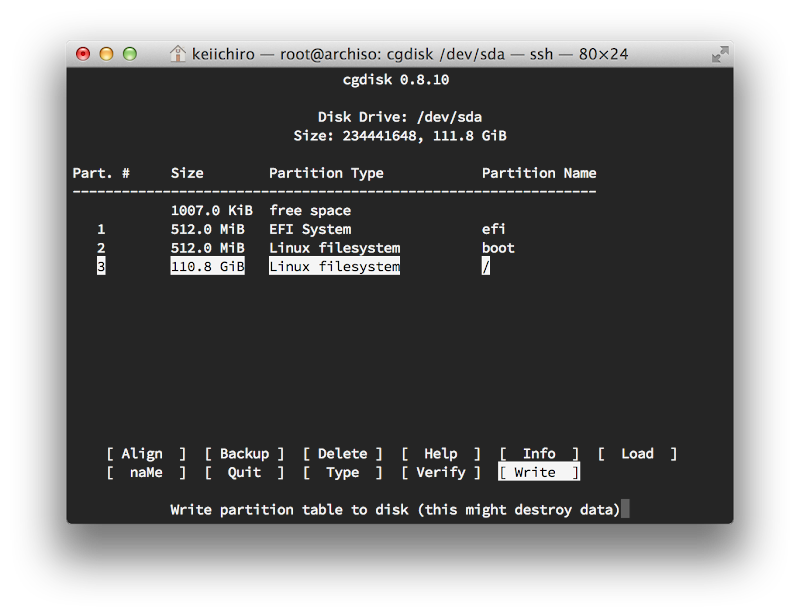Click partition 1's 512.0 MiB size
Screen dimensions: 800x616
pos(208,229)
